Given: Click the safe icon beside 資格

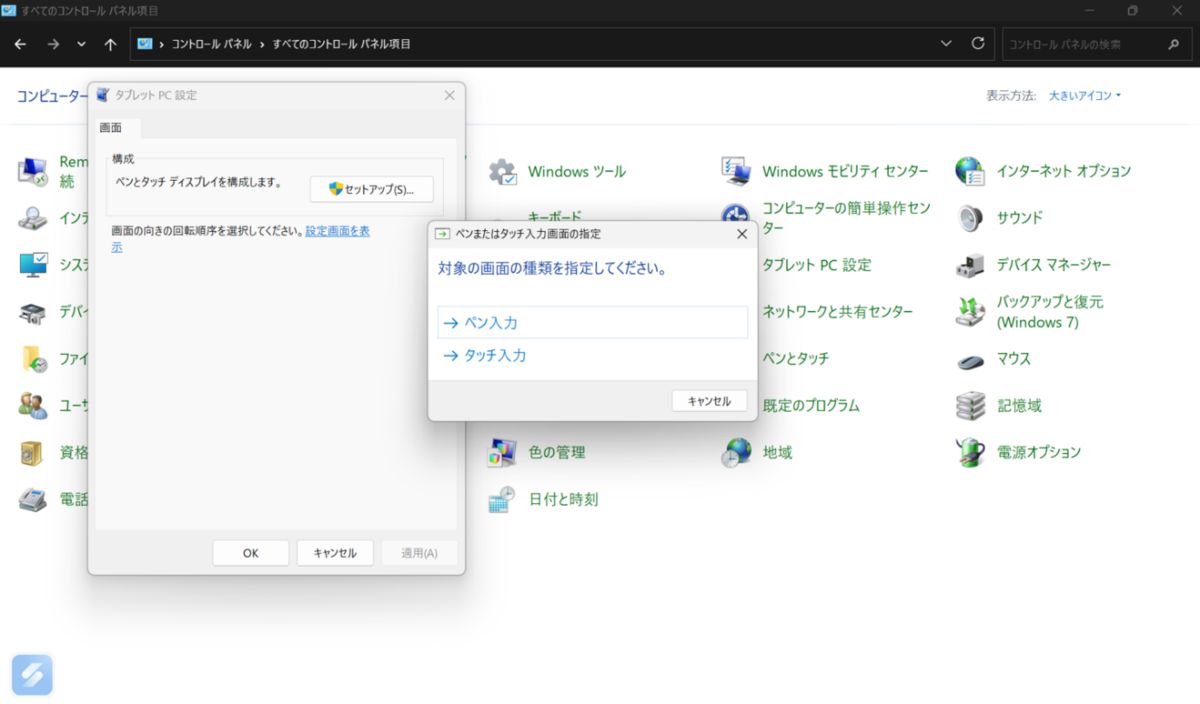Looking at the screenshot, I should coord(33,452).
